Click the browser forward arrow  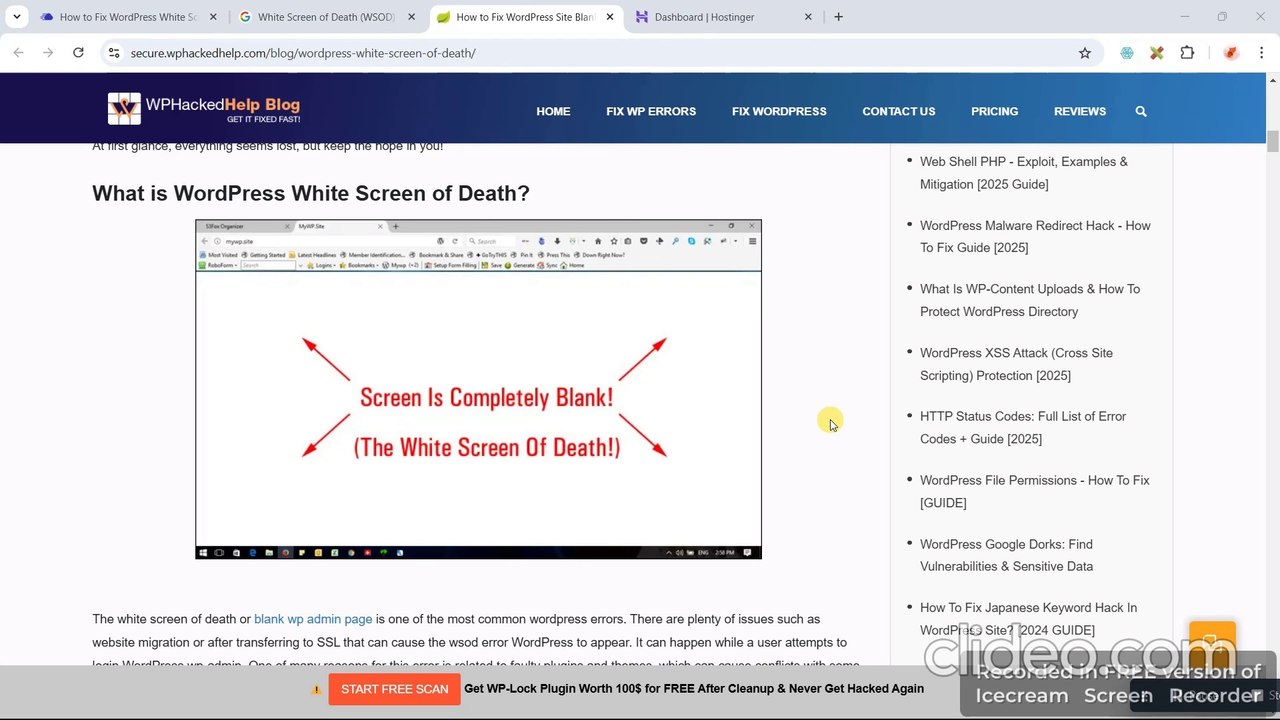pos(48,53)
